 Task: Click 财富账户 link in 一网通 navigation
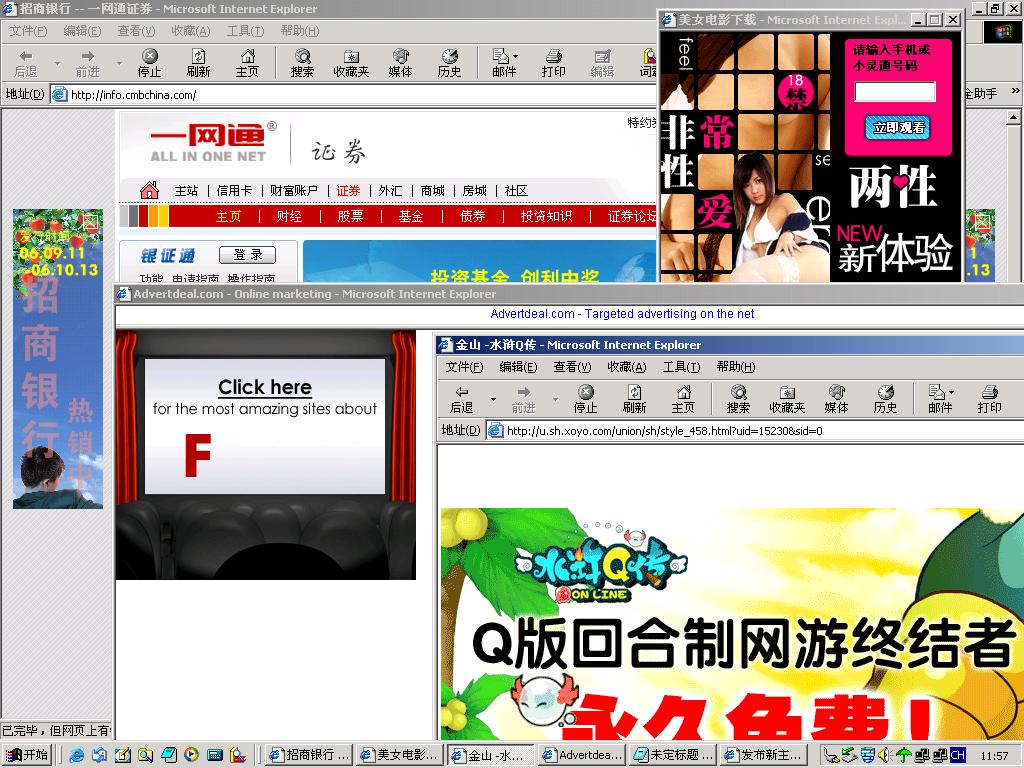point(293,191)
